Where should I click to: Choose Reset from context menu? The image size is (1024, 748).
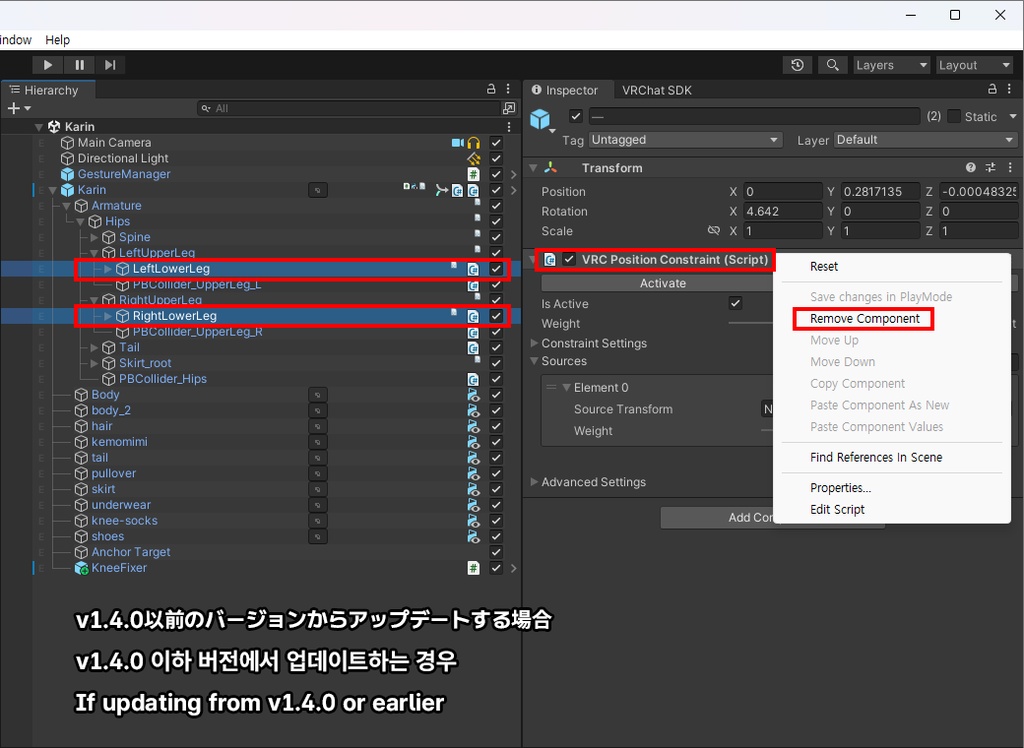click(824, 267)
